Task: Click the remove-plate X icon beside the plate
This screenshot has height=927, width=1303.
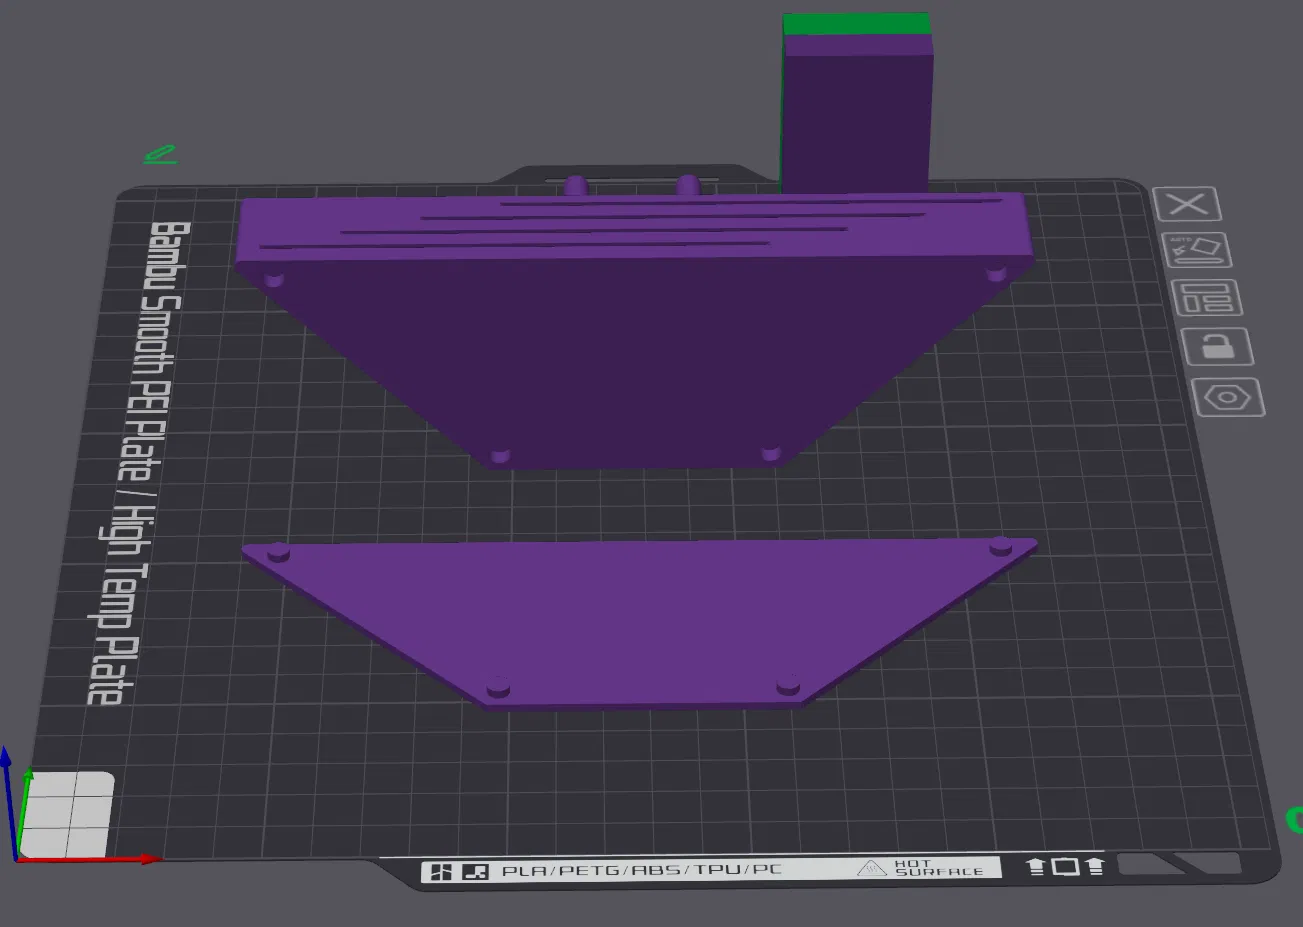Action: point(1187,205)
